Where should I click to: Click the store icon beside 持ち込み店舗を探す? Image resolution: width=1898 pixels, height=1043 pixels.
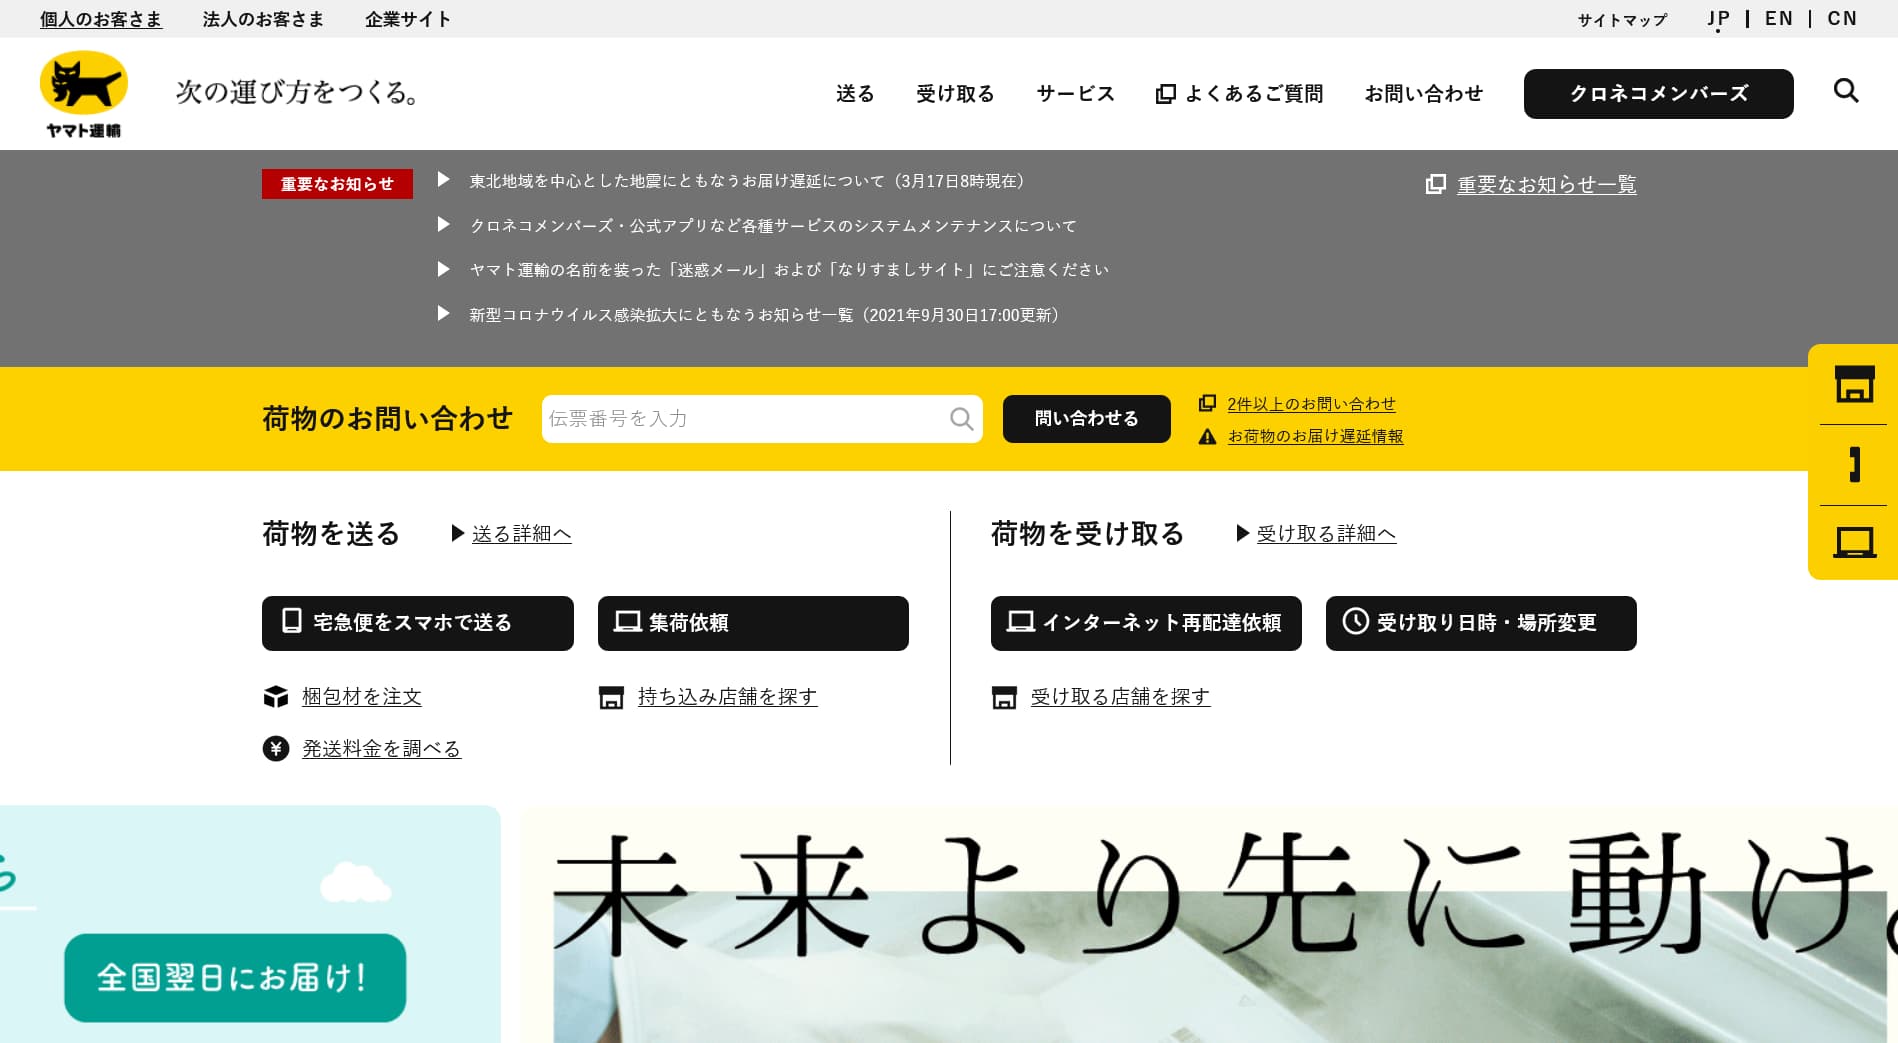(611, 698)
